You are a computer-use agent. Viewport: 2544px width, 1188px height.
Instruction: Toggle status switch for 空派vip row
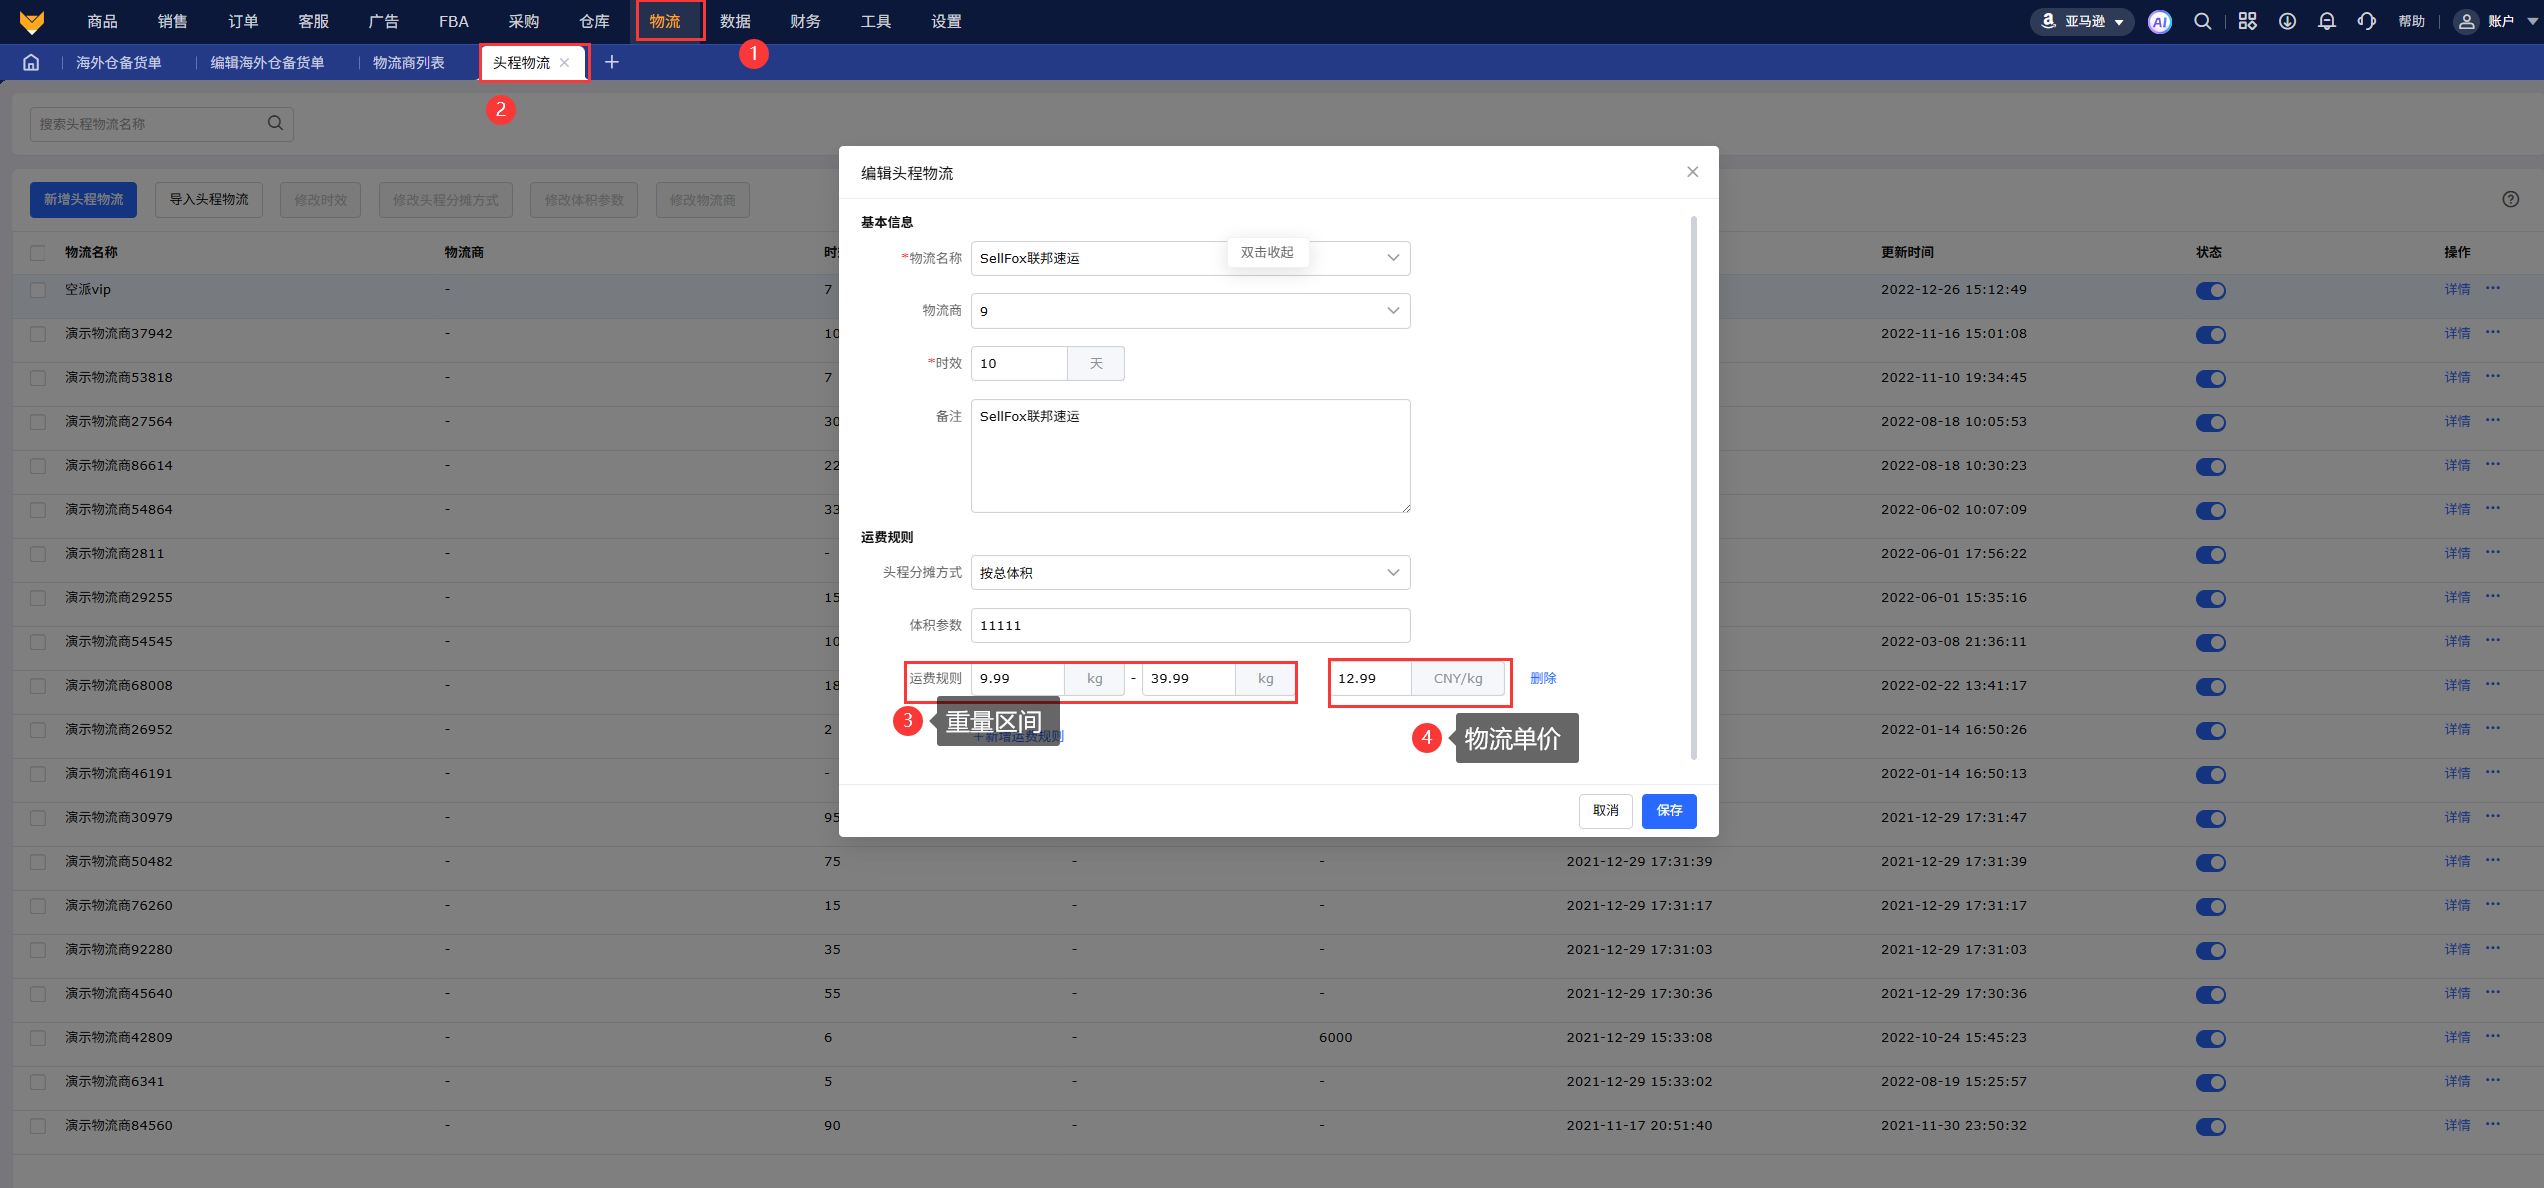tap(2210, 291)
